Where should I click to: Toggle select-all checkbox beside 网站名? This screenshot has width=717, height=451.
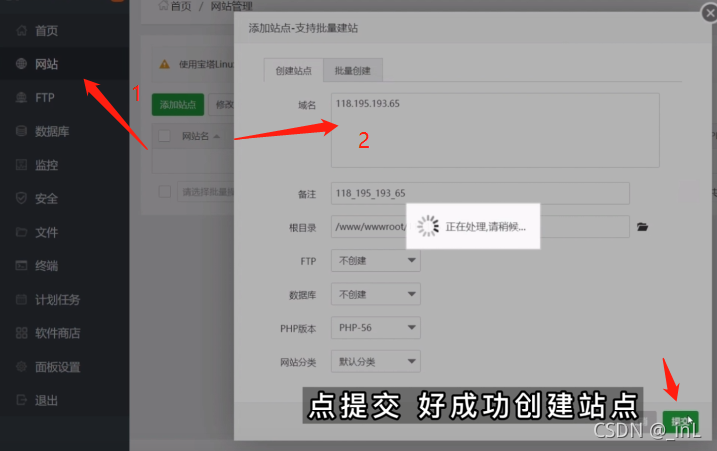click(164, 136)
